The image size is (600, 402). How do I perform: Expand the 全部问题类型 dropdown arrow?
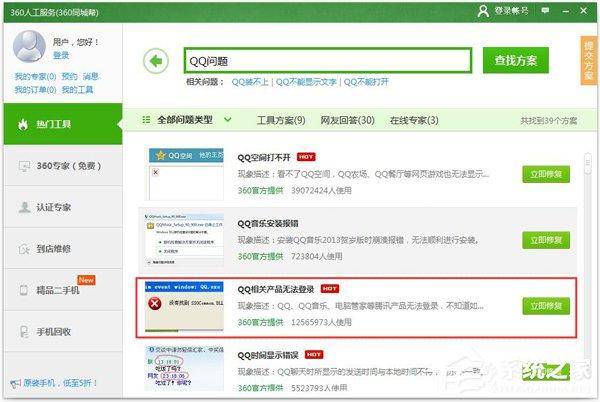coord(228,120)
